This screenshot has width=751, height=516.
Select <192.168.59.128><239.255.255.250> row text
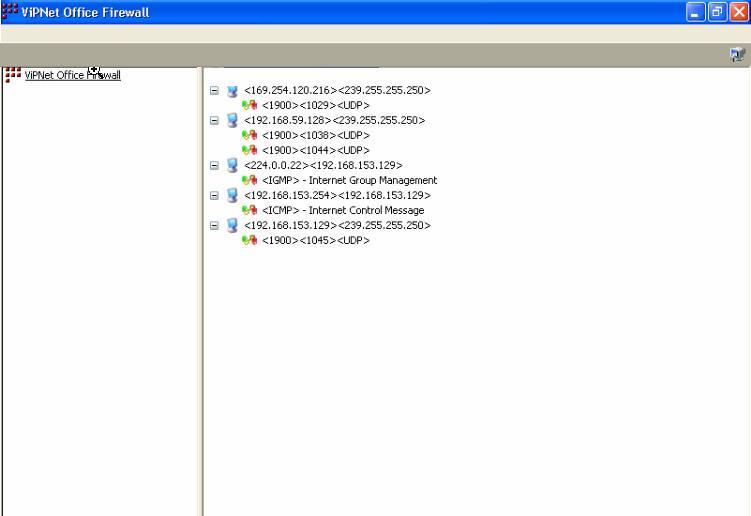tap(334, 120)
